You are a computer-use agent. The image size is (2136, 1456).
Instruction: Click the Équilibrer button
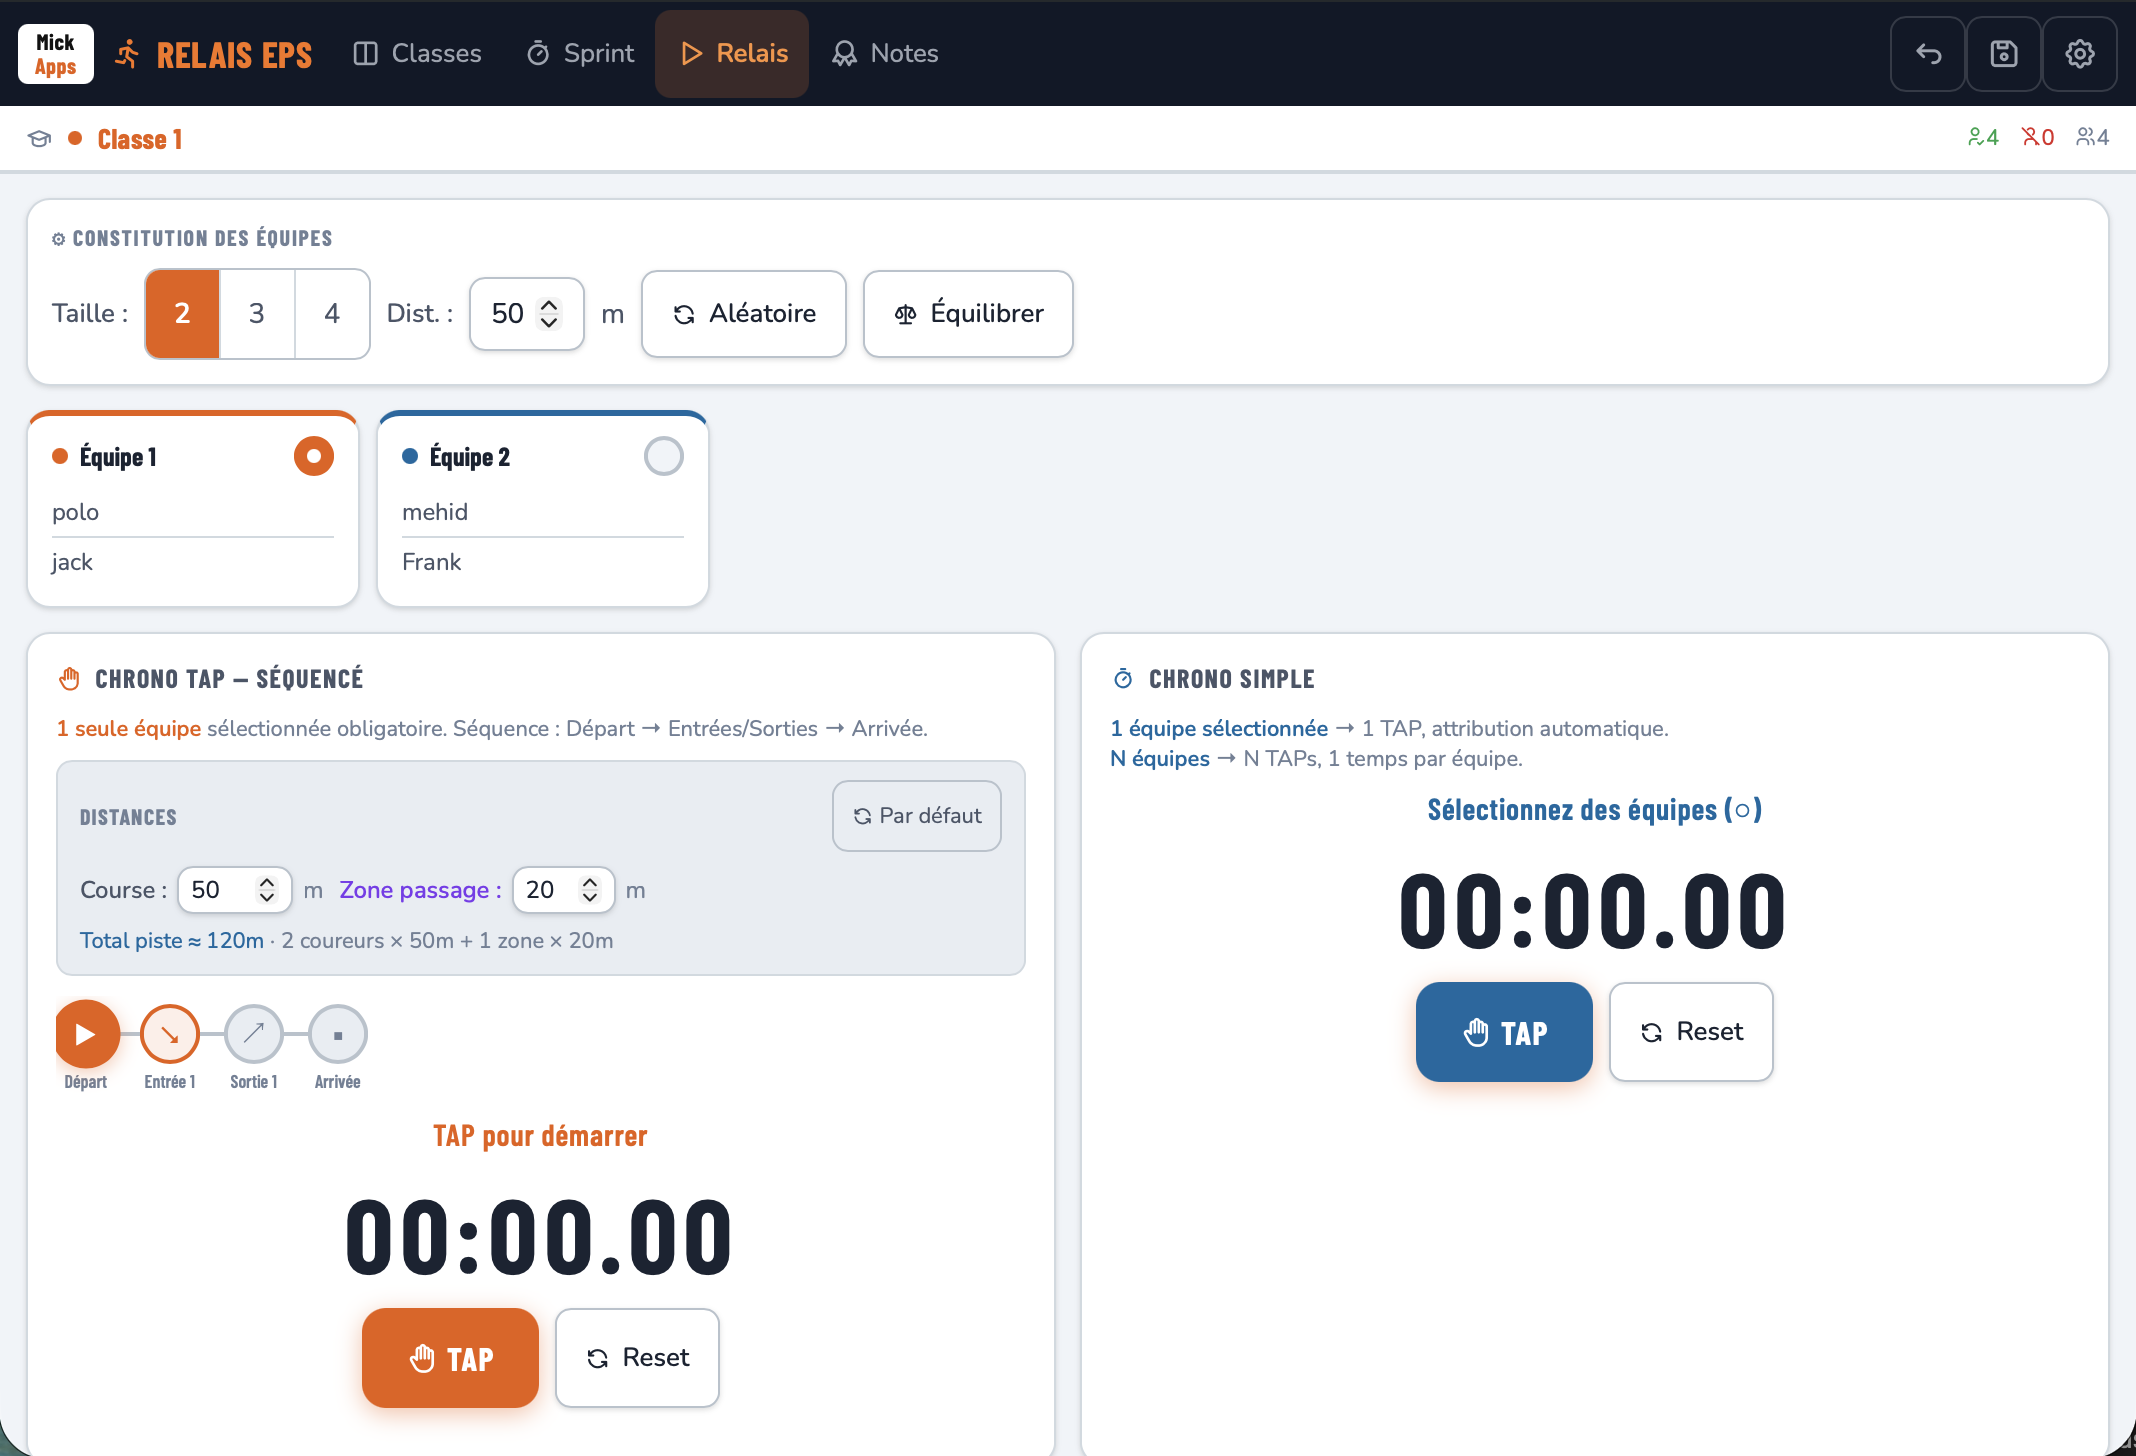pyautogui.click(x=968, y=314)
